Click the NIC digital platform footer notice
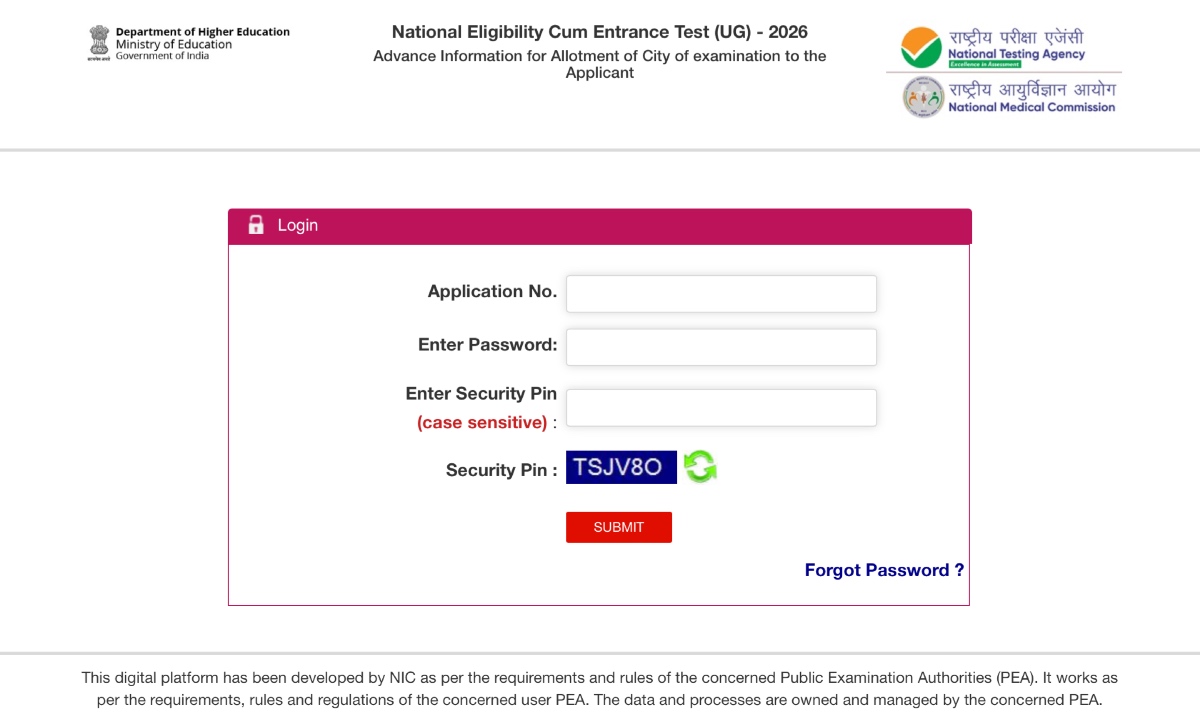The image size is (1200, 720). click(x=599, y=689)
